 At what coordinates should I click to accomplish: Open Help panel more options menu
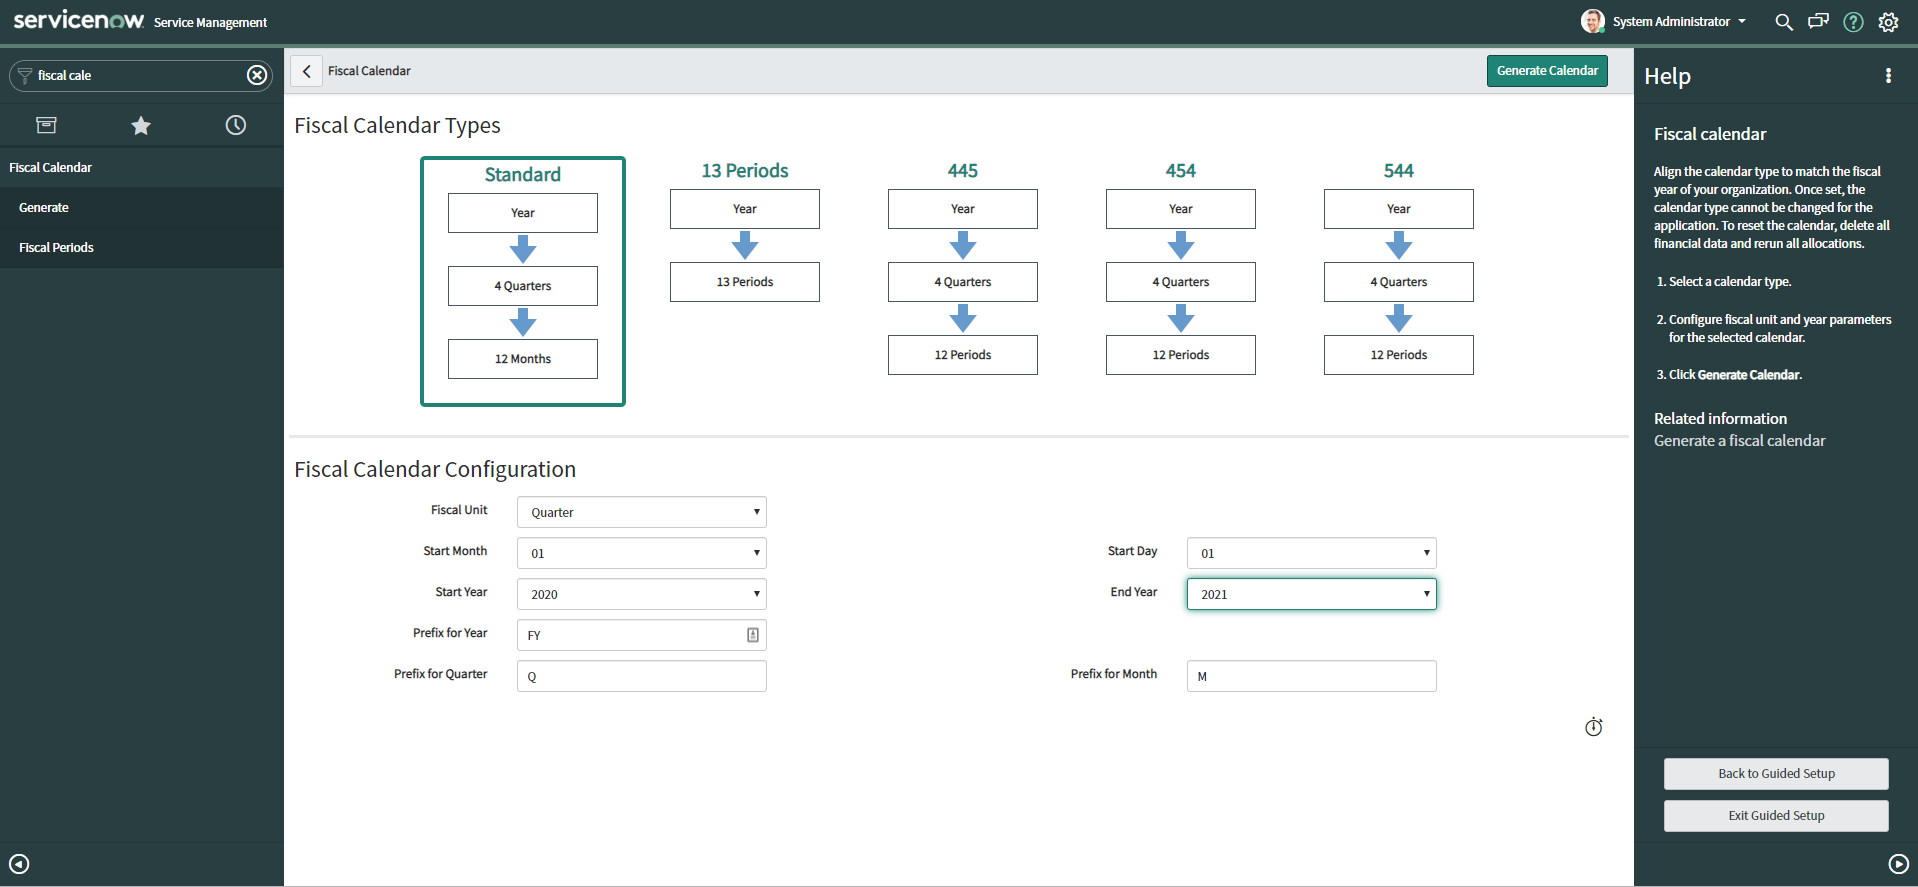point(1888,76)
